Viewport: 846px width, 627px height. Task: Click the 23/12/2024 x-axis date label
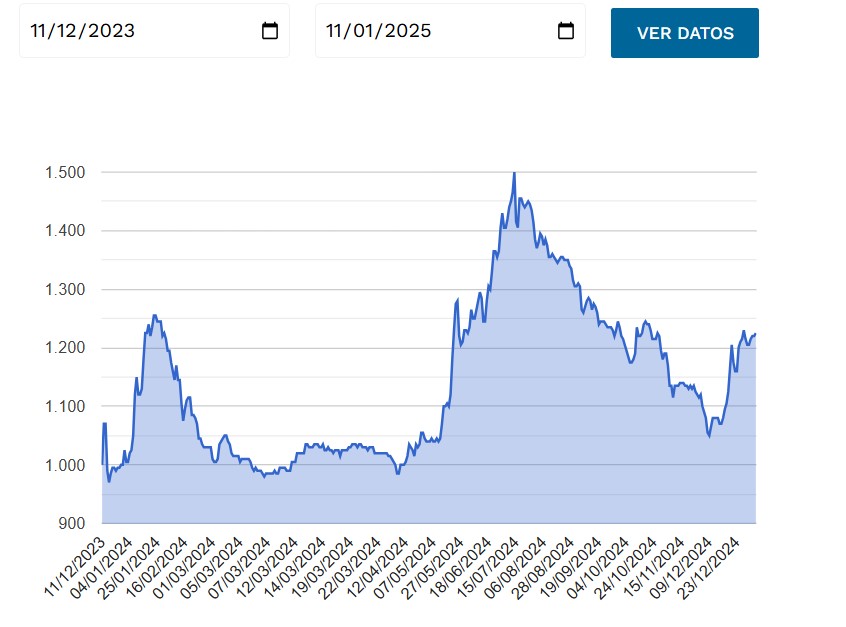(x=708, y=567)
